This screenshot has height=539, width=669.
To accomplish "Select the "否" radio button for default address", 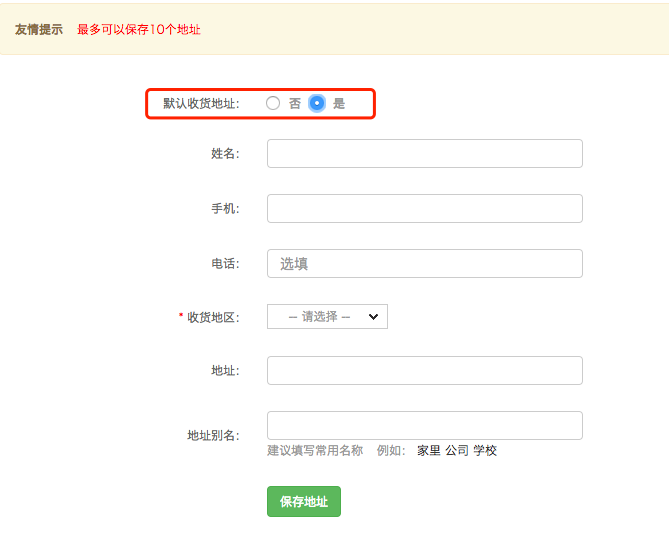I will (x=273, y=103).
